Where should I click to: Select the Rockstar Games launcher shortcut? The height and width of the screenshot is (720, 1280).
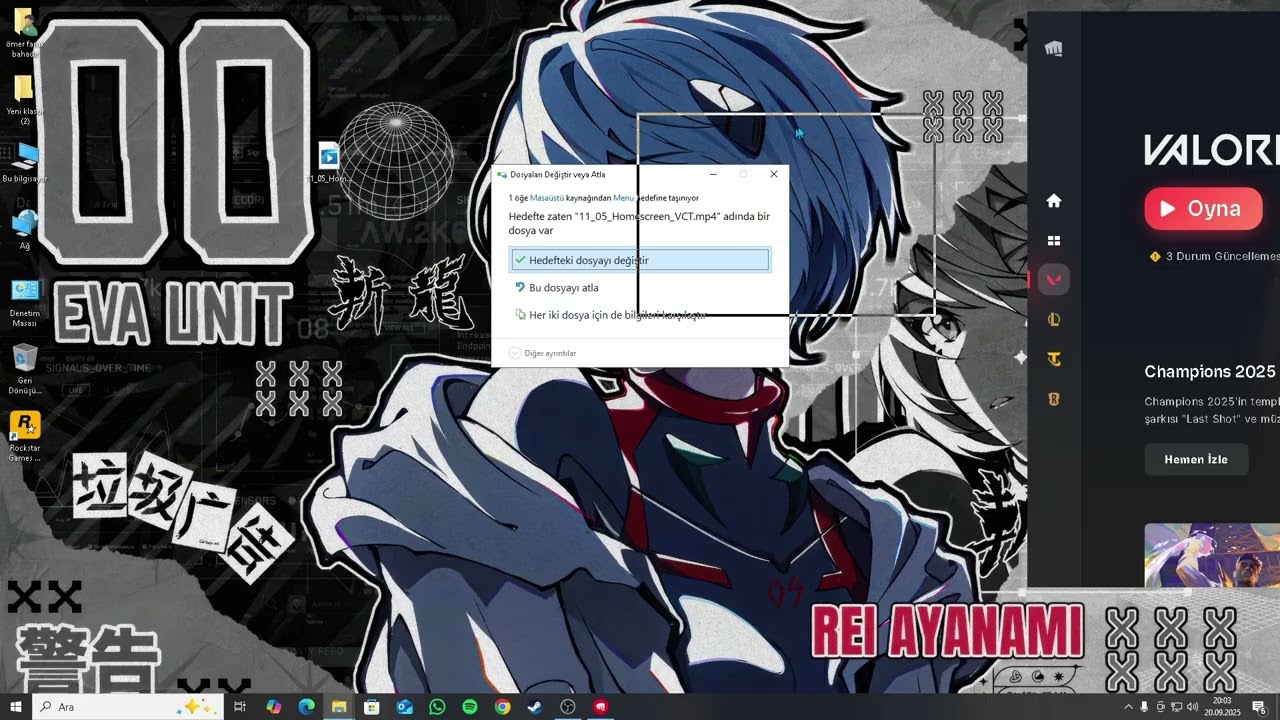tap(25, 436)
